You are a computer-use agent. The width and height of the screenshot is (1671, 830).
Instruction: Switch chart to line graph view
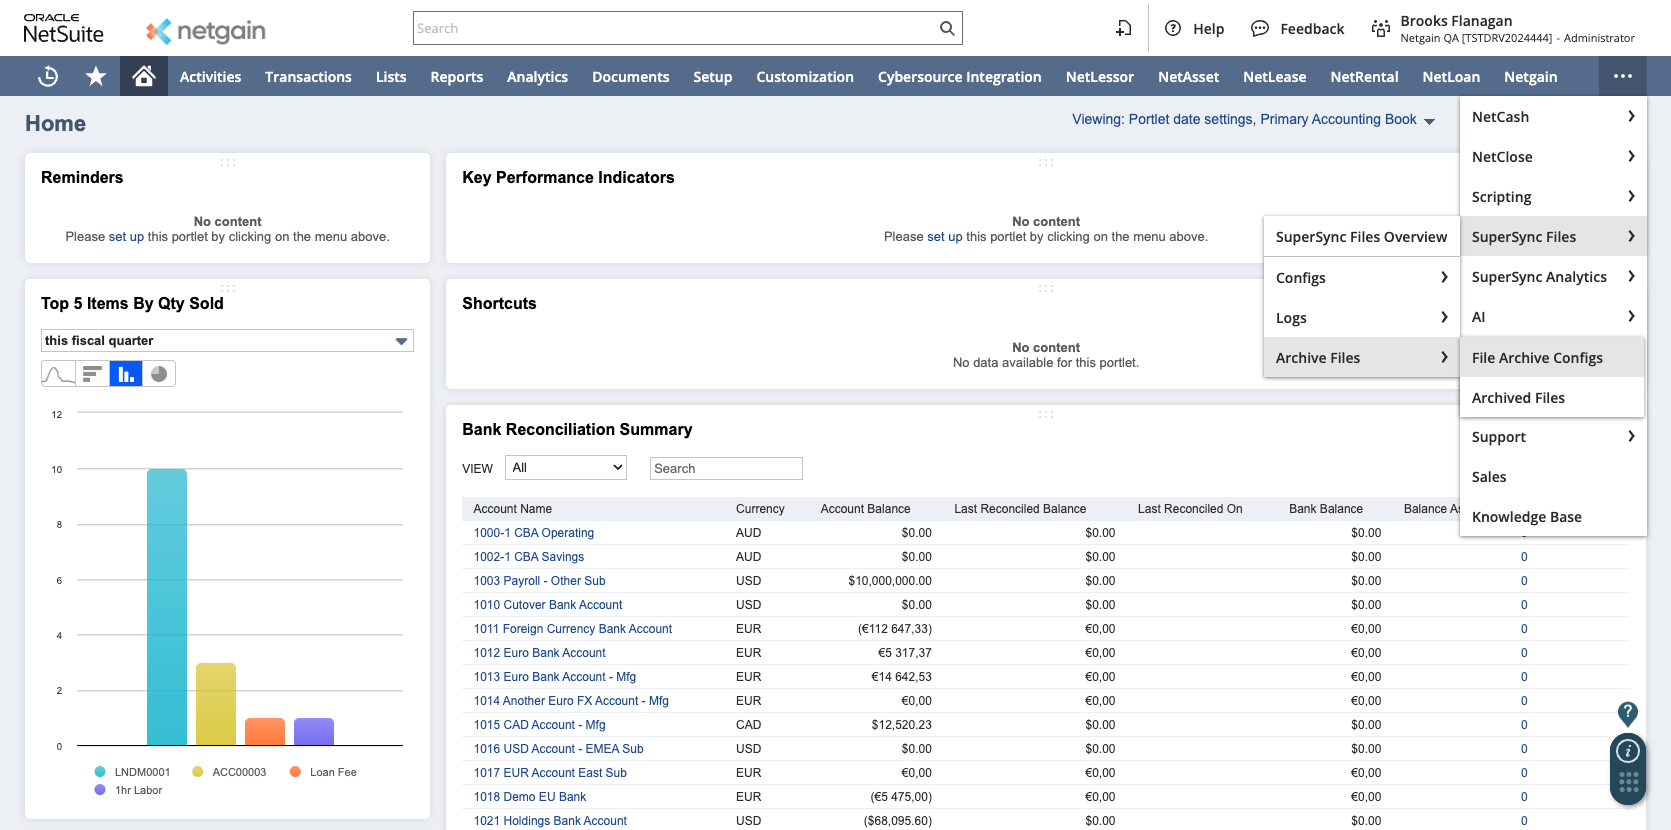coord(58,374)
